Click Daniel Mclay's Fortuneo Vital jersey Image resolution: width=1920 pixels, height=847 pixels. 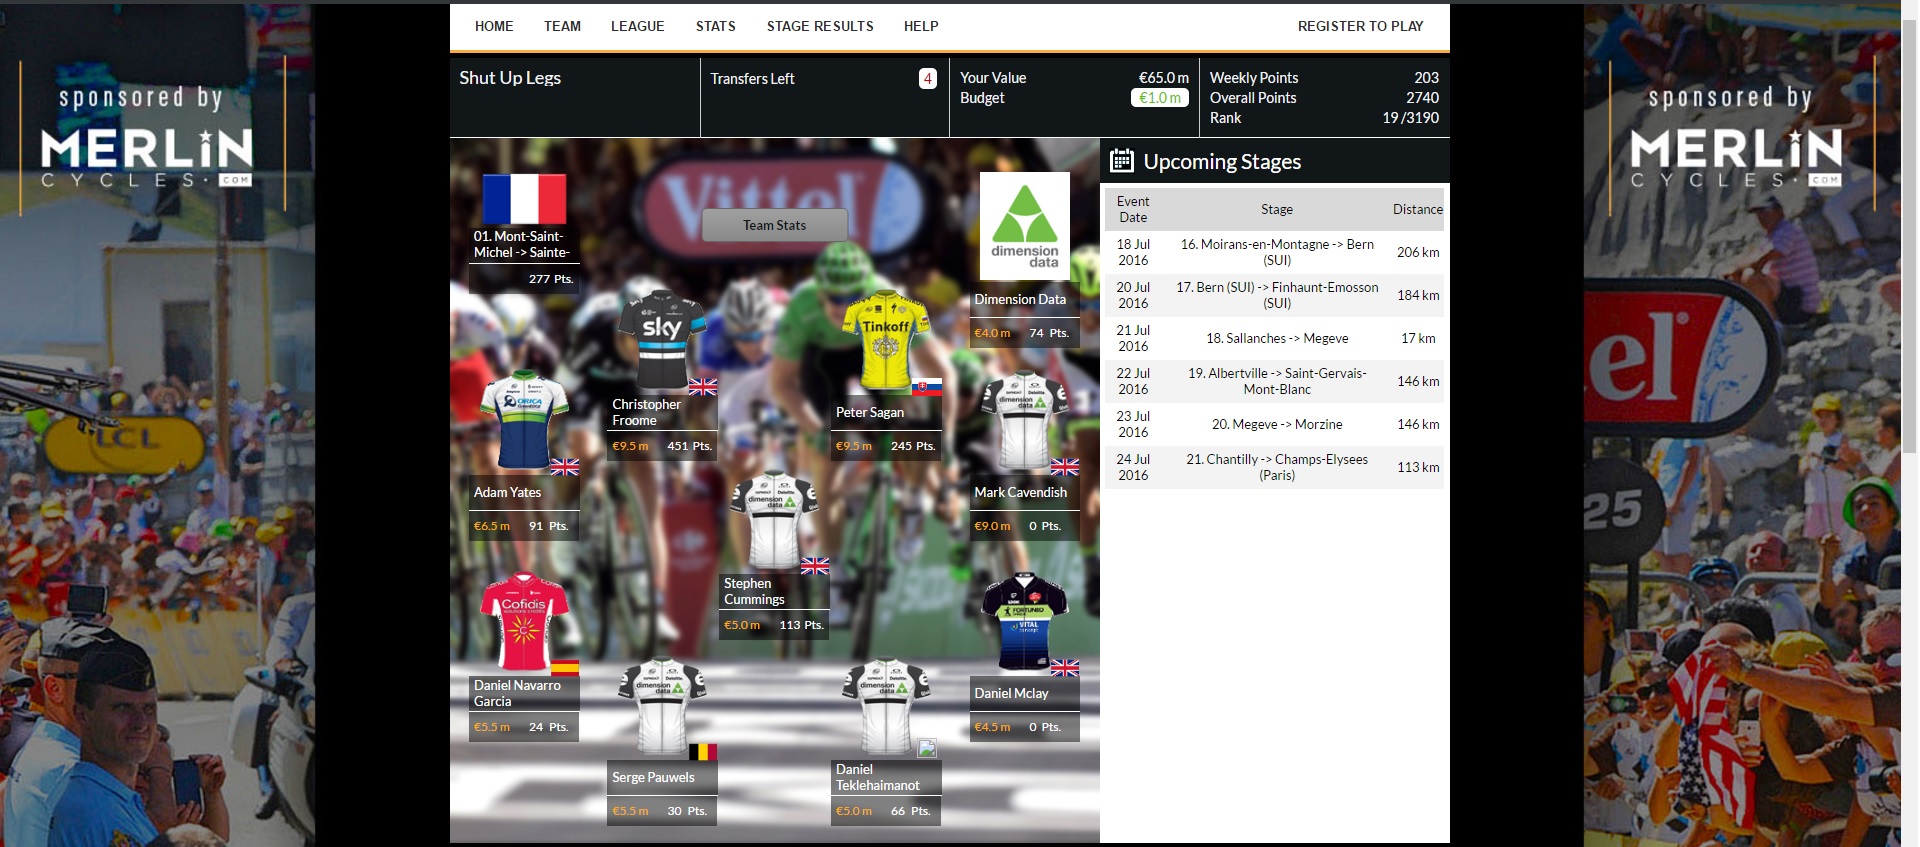(x=1024, y=622)
